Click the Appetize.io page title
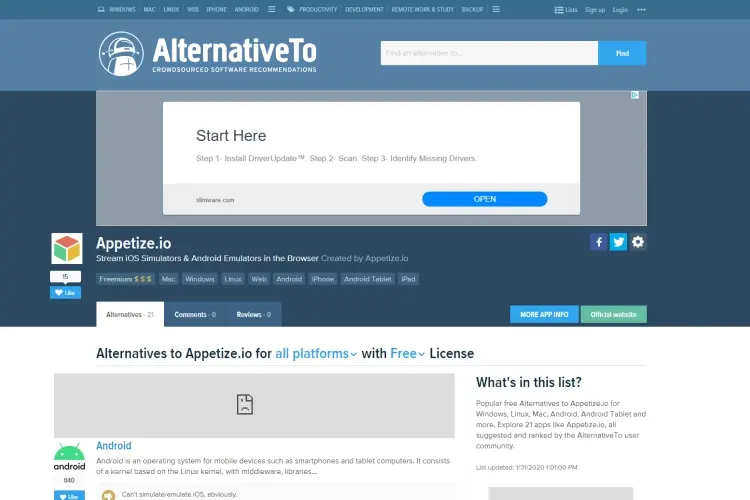Screen dimensions: 750x500 [133, 243]
